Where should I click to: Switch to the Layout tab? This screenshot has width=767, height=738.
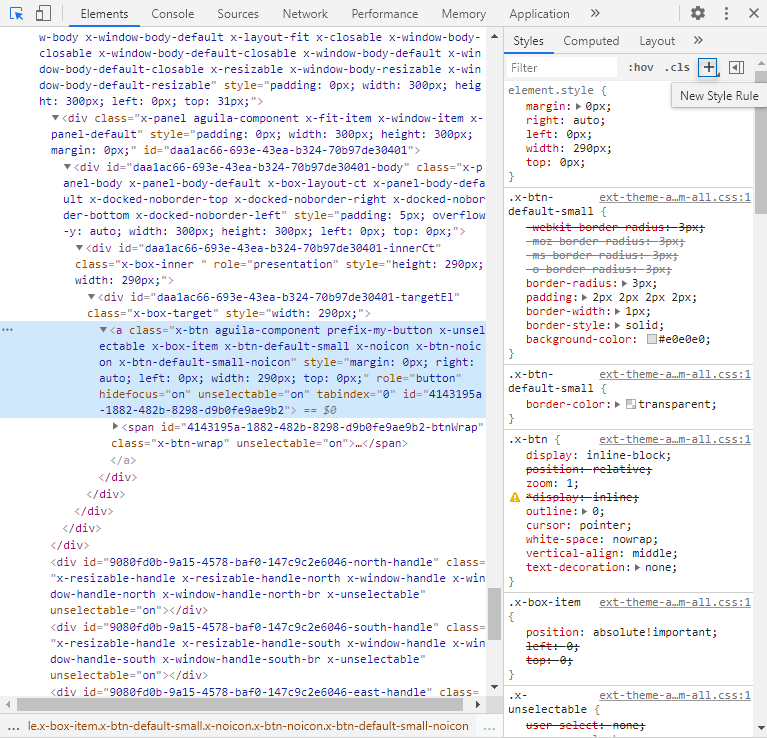tap(657, 41)
